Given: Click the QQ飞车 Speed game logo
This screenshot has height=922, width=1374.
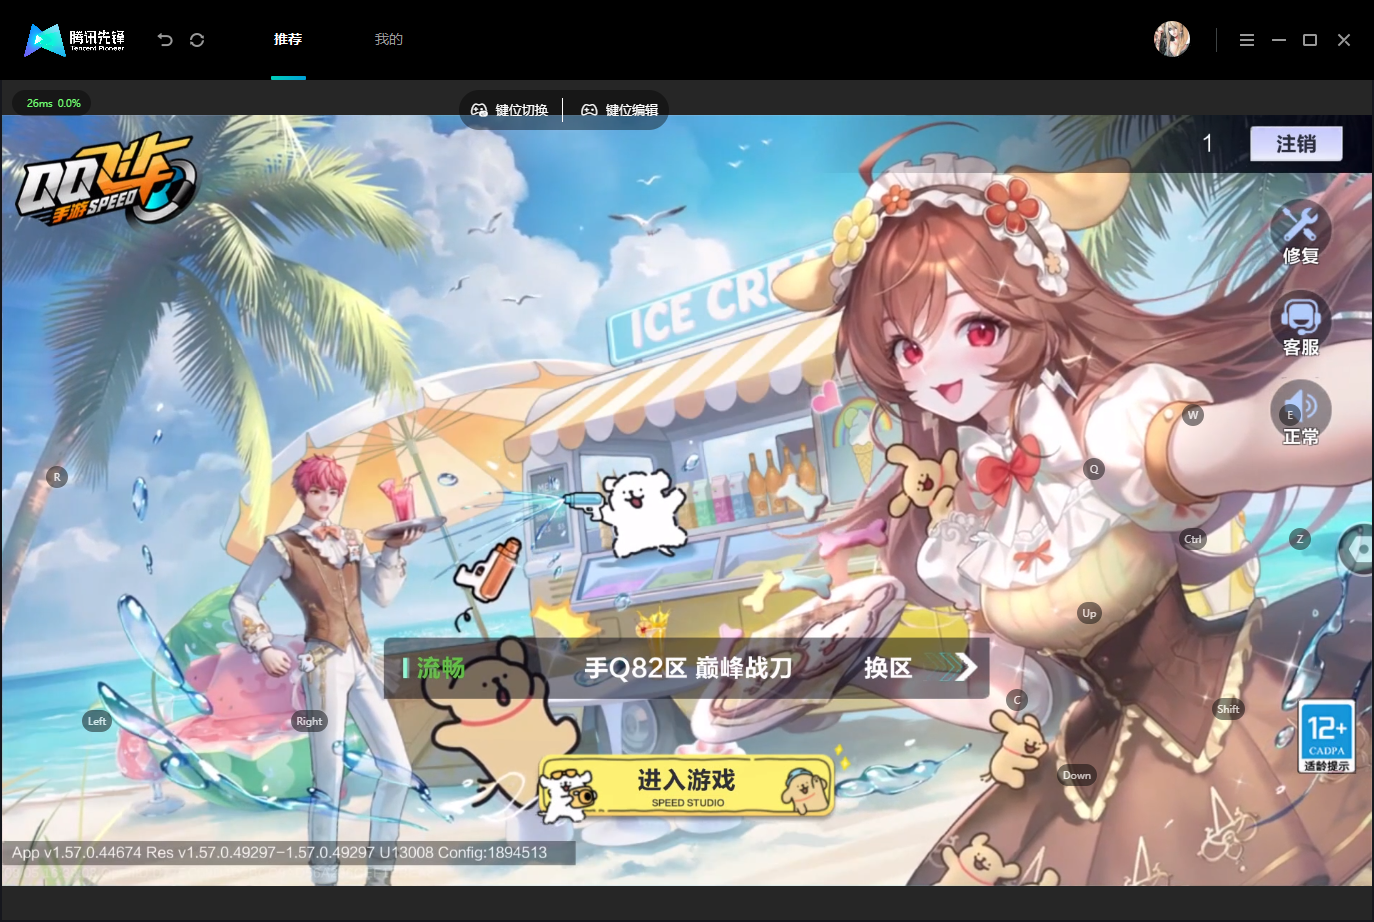Looking at the screenshot, I should pos(105,180).
